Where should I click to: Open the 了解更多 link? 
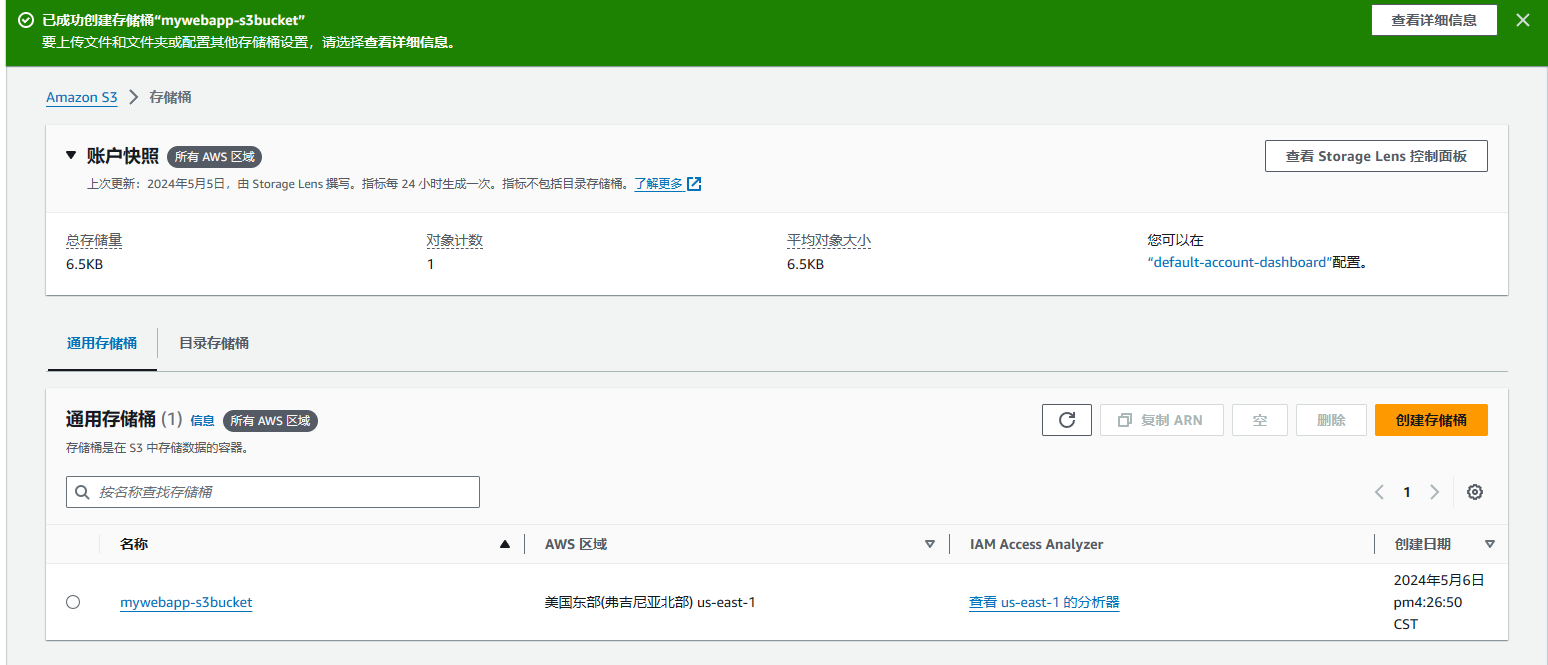pyautogui.click(x=659, y=184)
